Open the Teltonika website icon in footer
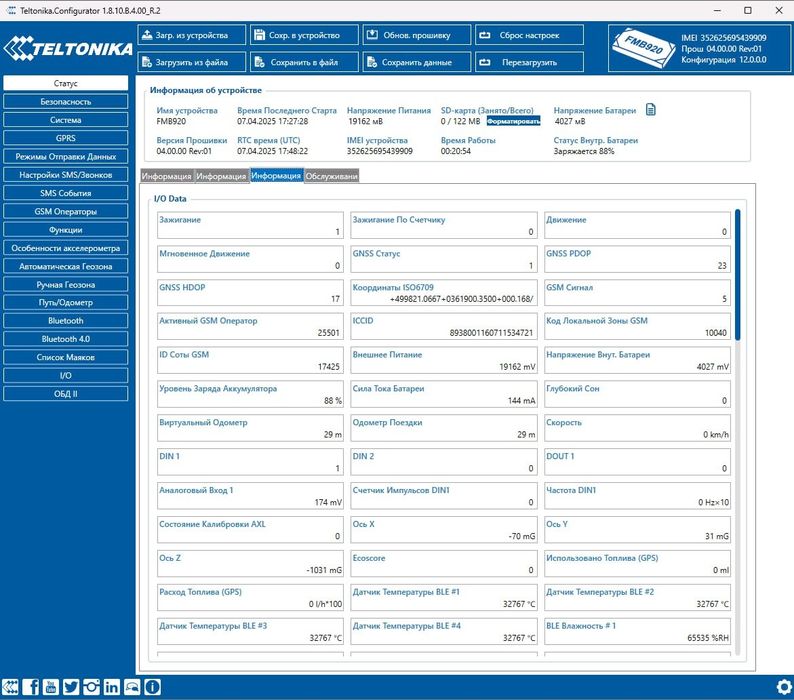 pyautogui.click(x=10, y=687)
